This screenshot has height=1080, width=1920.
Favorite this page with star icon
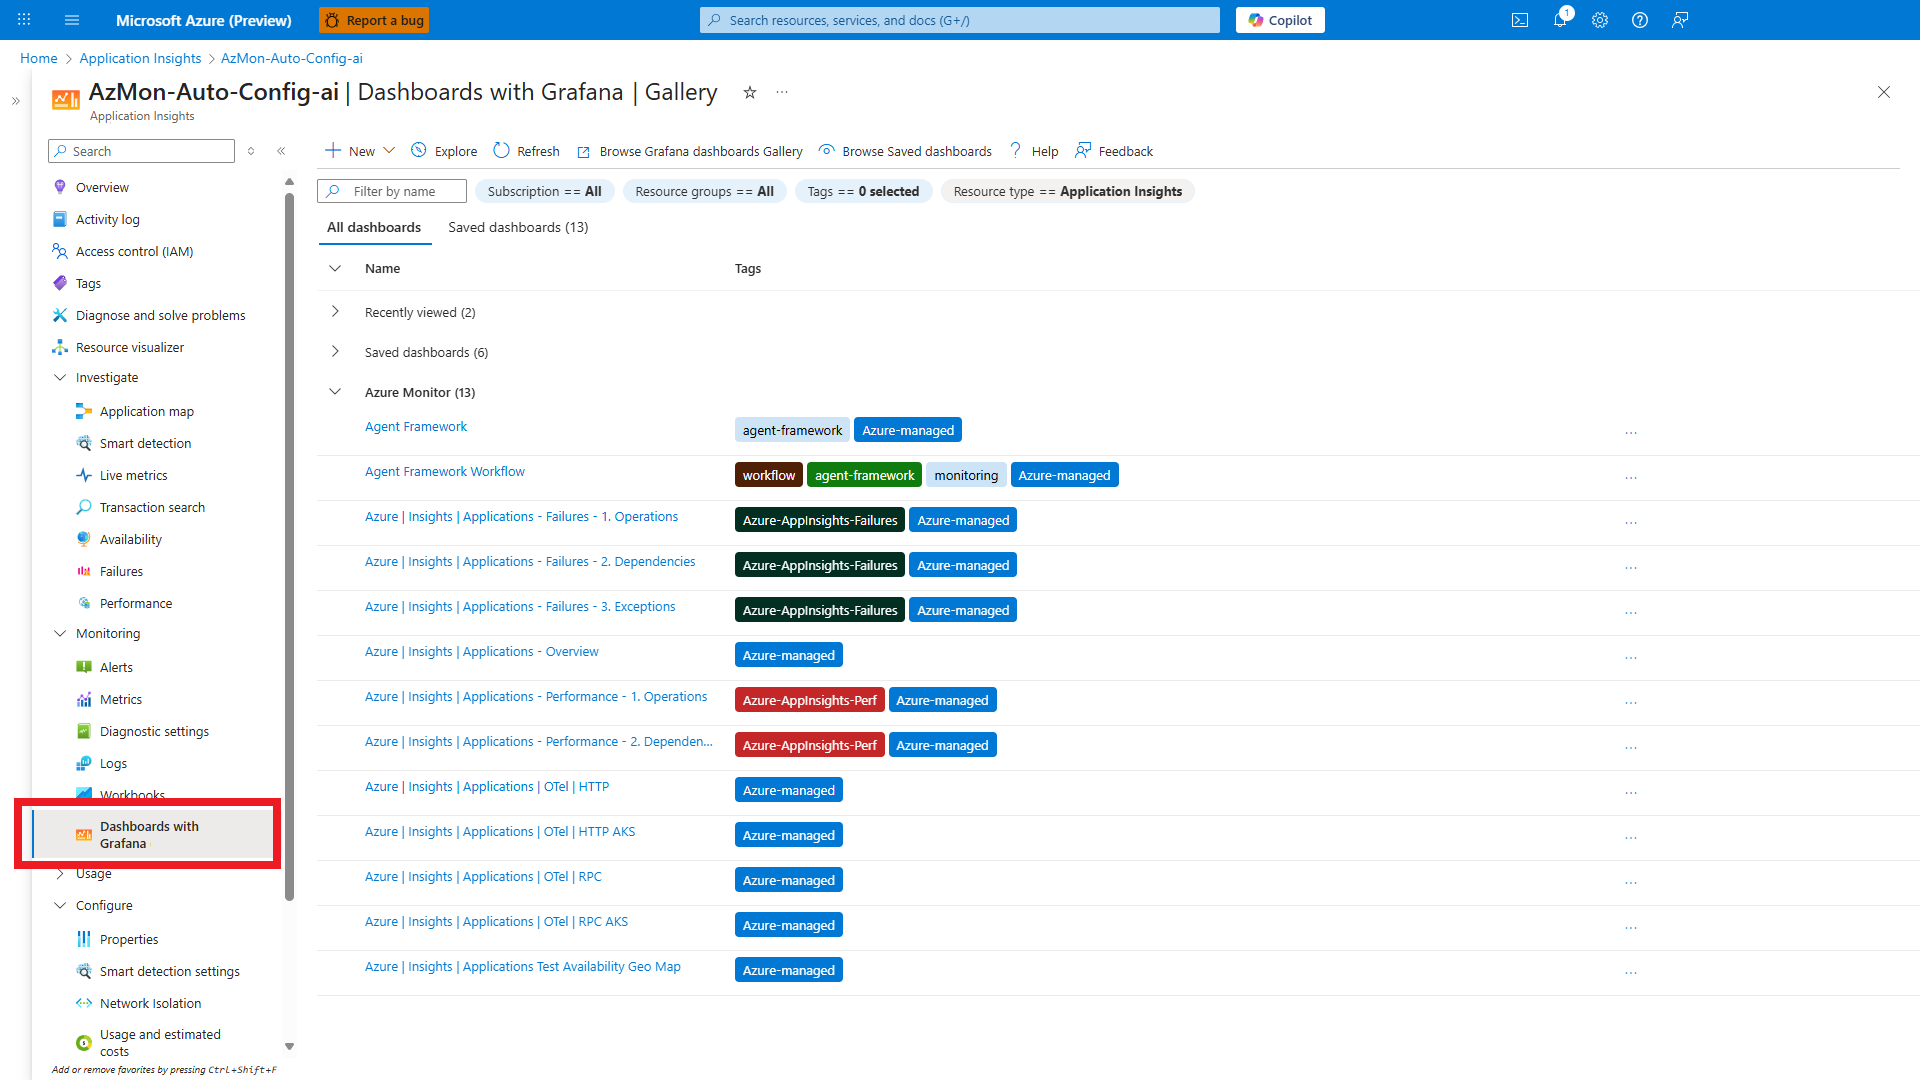pyautogui.click(x=749, y=92)
